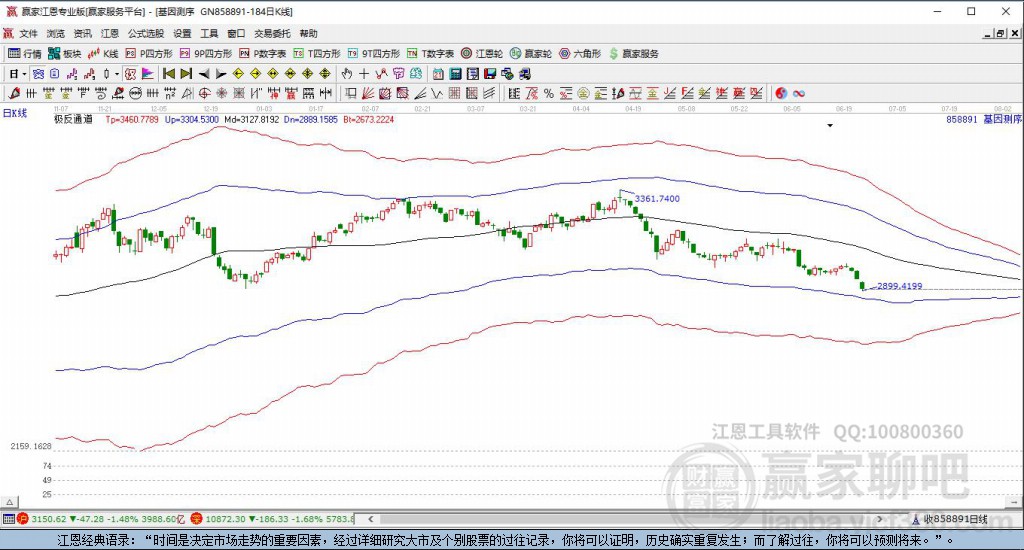The height and width of the screenshot is (550, 1024).
Task: Open the T四方形 tool
Action: [x=317, y=54]
